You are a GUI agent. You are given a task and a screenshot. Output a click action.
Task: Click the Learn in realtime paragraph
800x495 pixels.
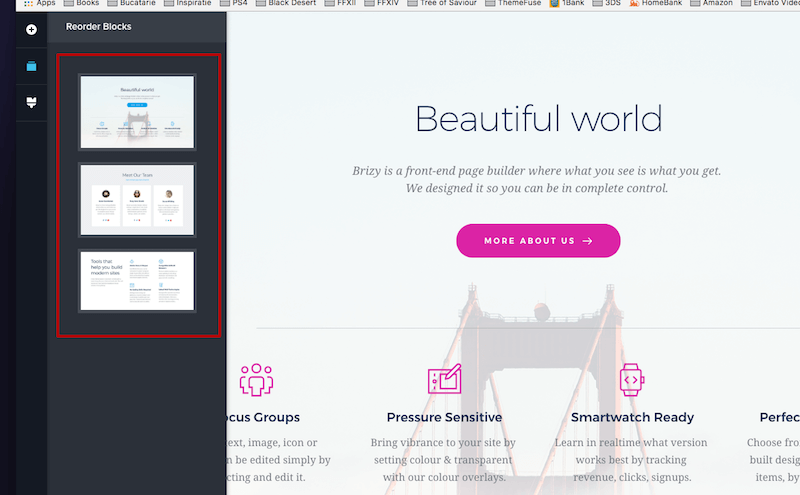click(632, 460)
